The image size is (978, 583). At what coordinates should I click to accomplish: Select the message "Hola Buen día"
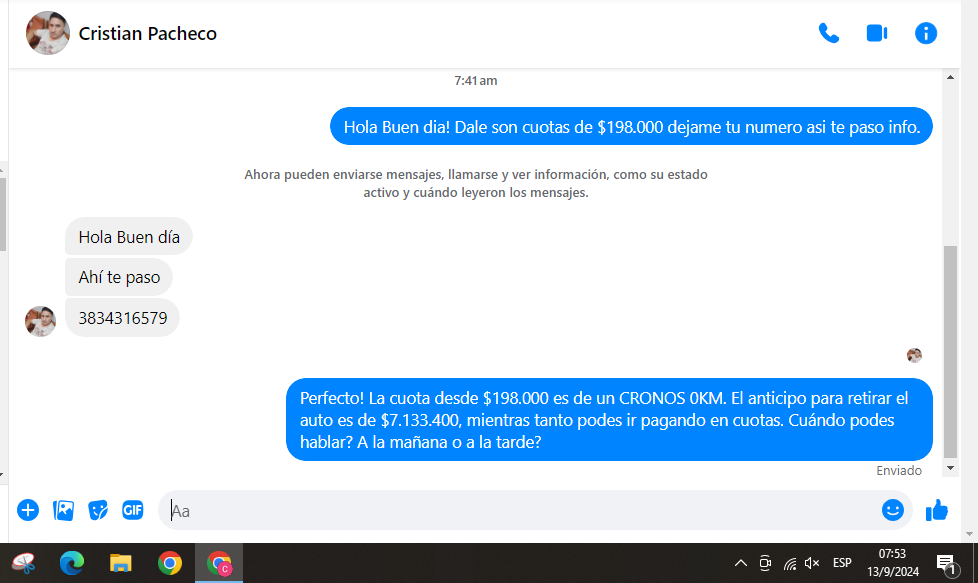128,236
